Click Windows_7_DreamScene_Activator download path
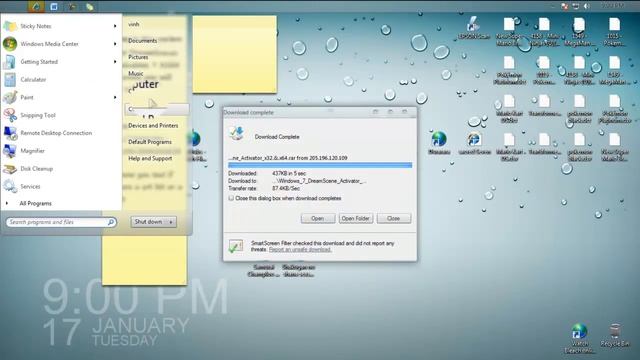Screen dimensions: 640x360 click(x=319, y=181)
